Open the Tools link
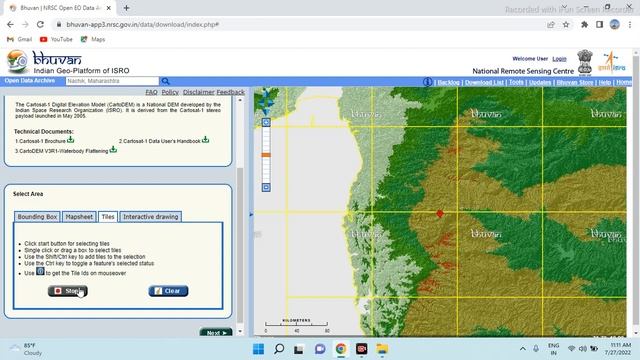 pyautogui.click(x=516, y=82)
